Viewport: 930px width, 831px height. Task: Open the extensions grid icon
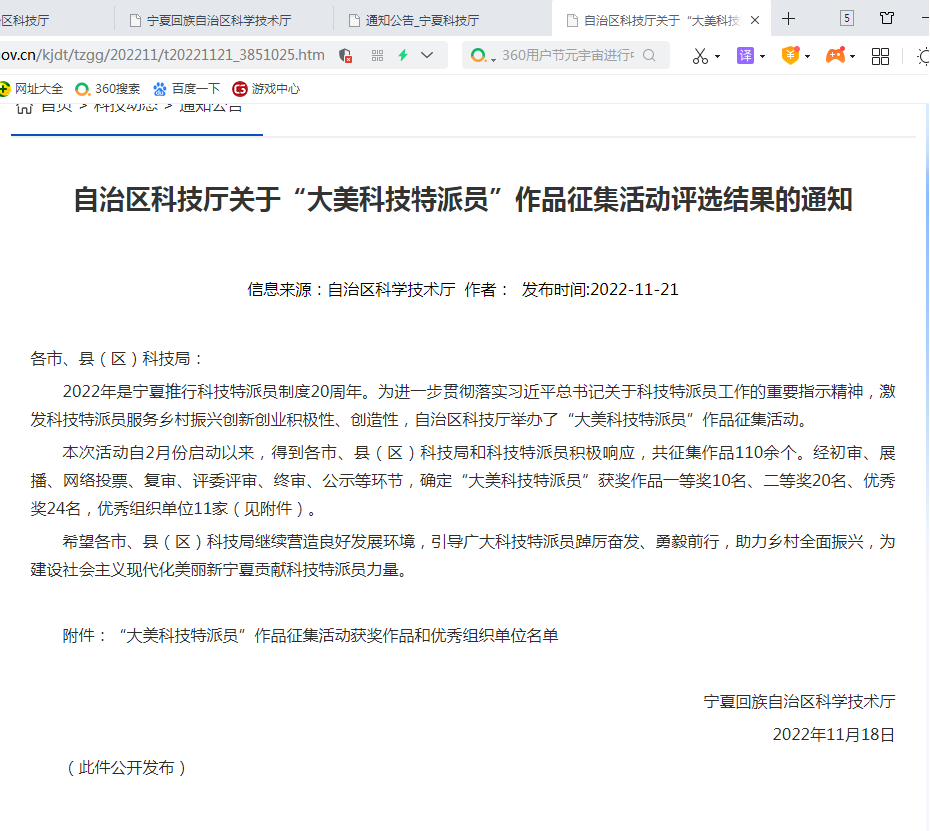880,56
